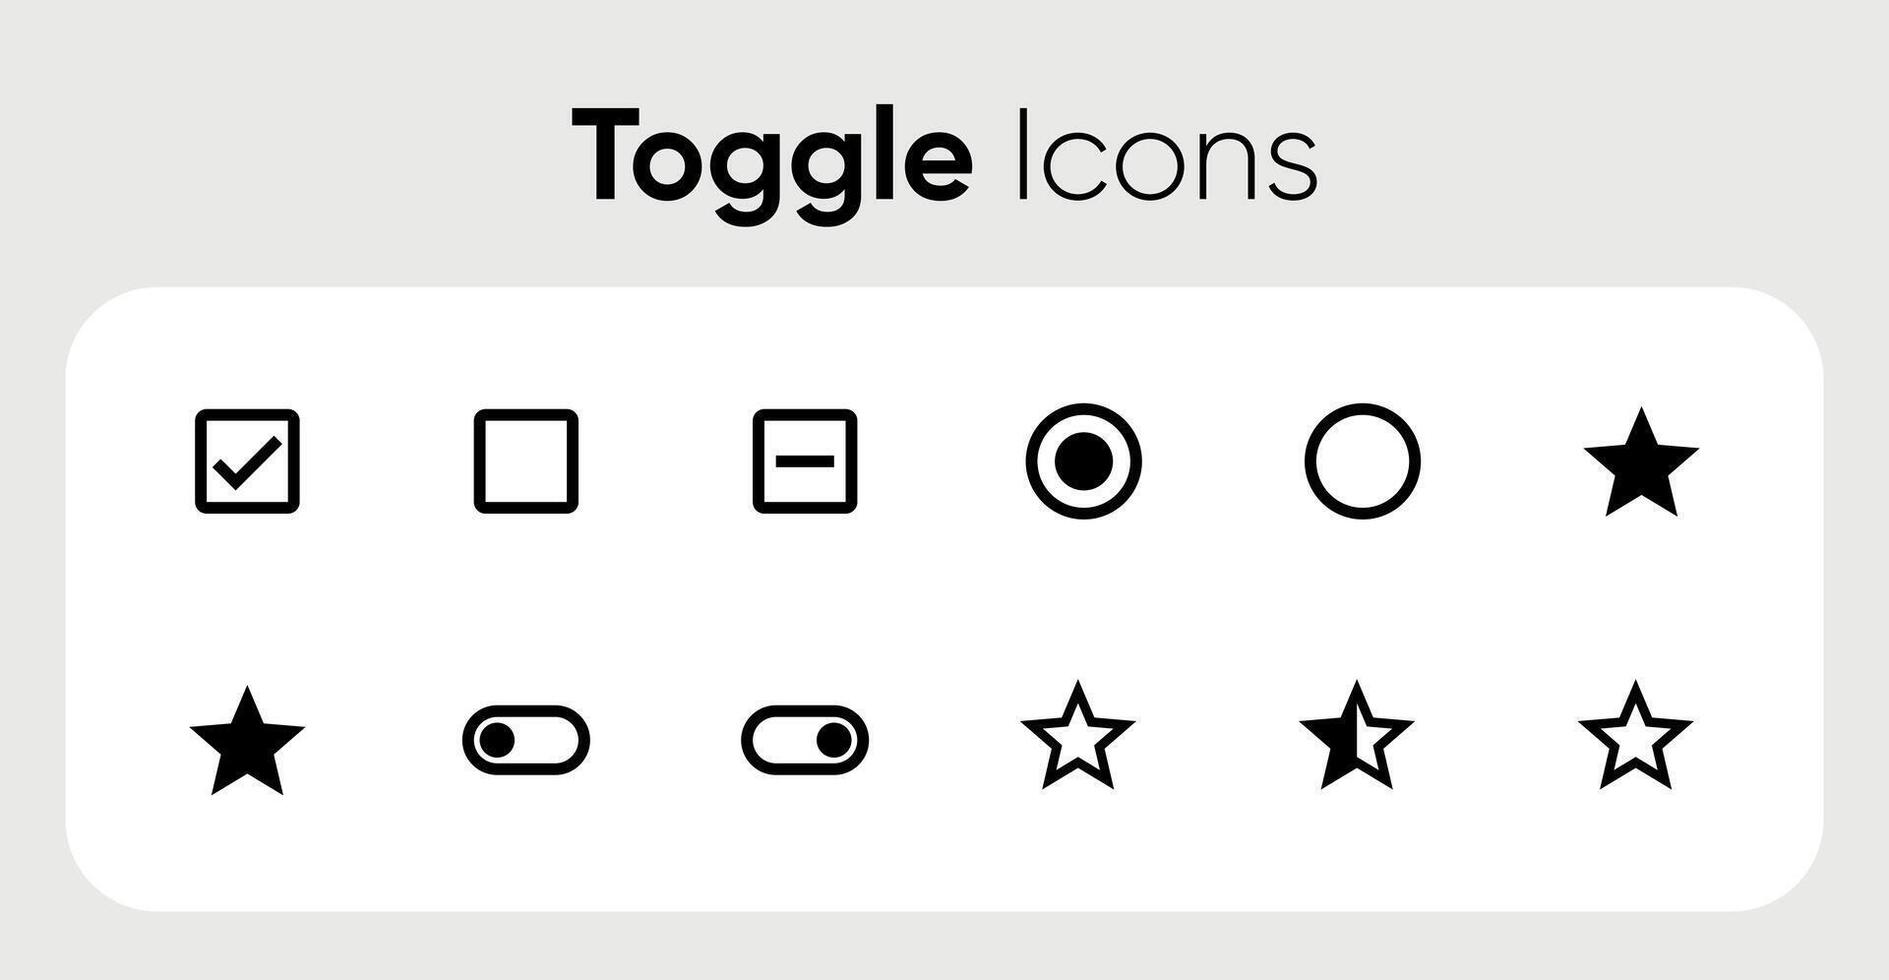Click the filled star in the bottom row

tap(247, 741)
